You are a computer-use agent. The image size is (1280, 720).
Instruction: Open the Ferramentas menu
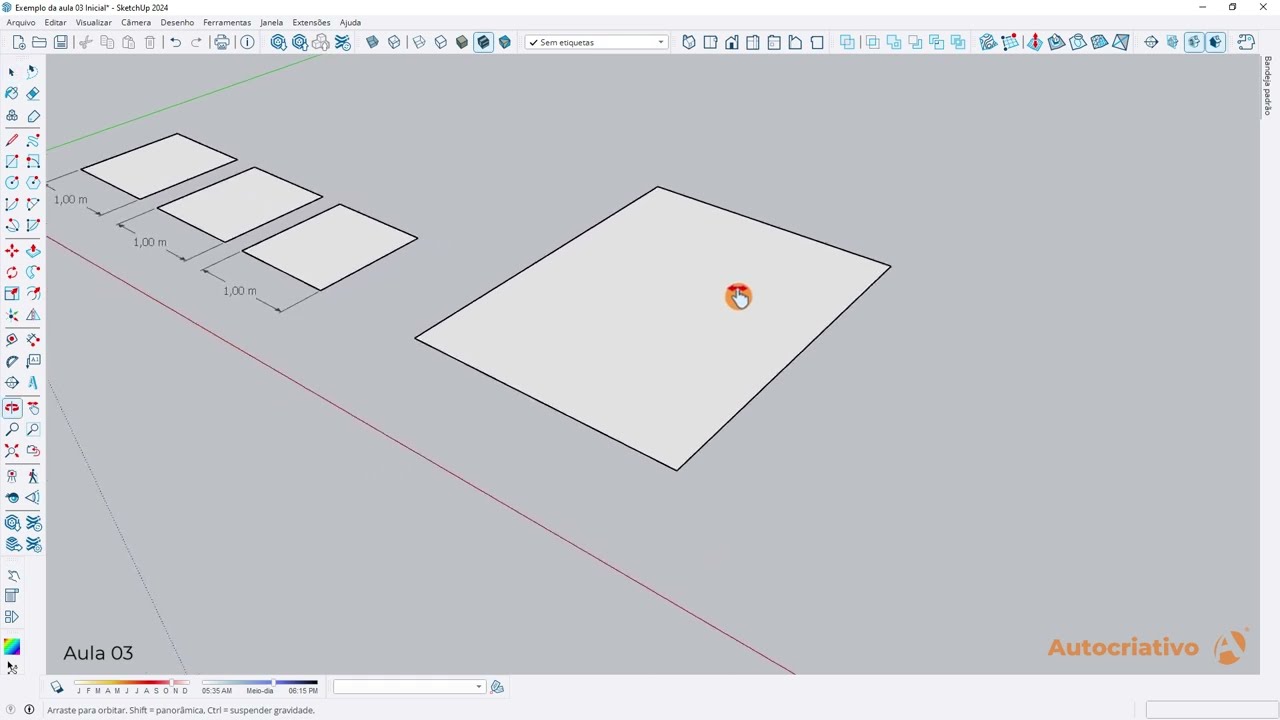pyautogui.click(x=227, y=22)
